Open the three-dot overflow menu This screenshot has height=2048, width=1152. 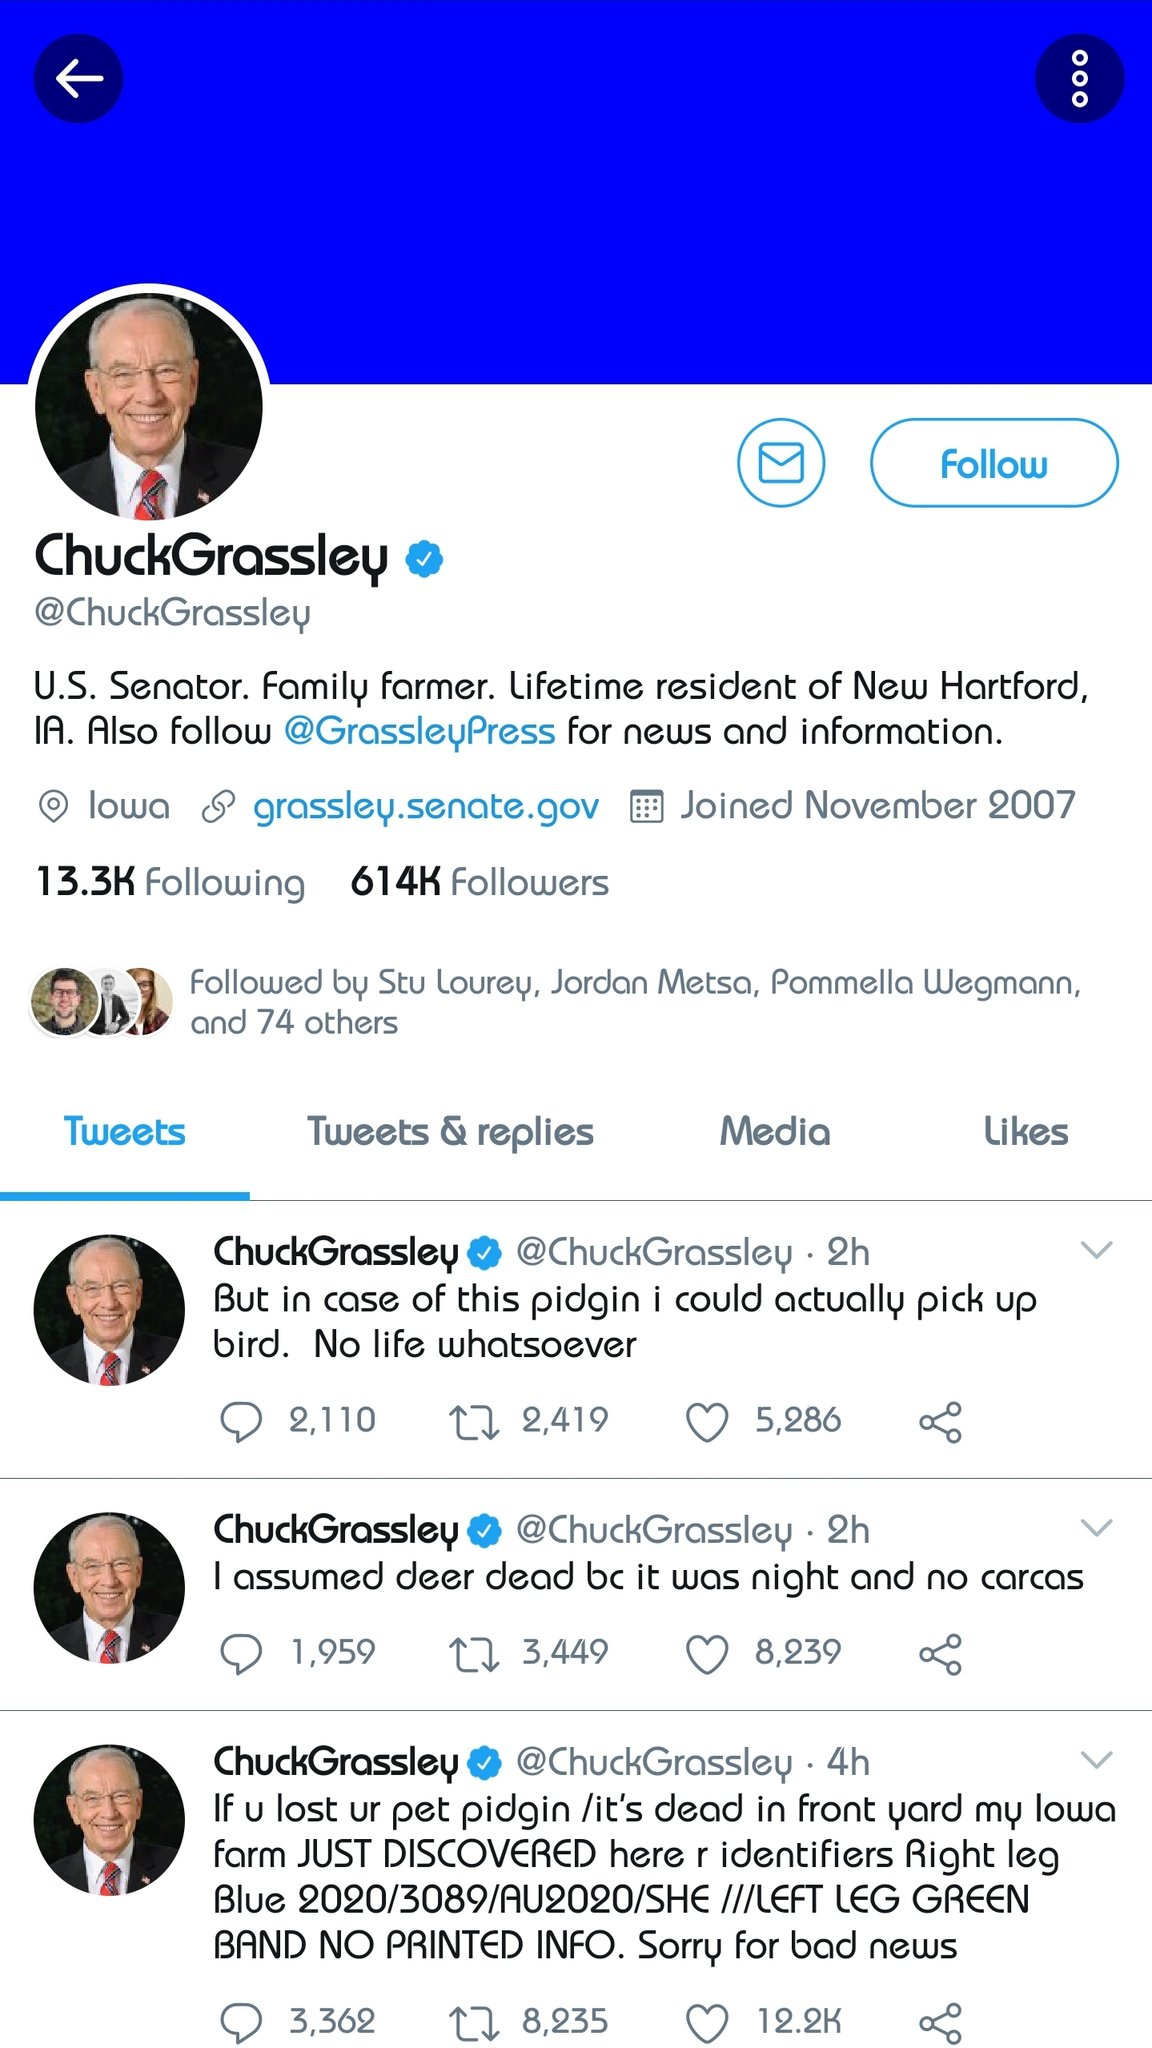1079,78
